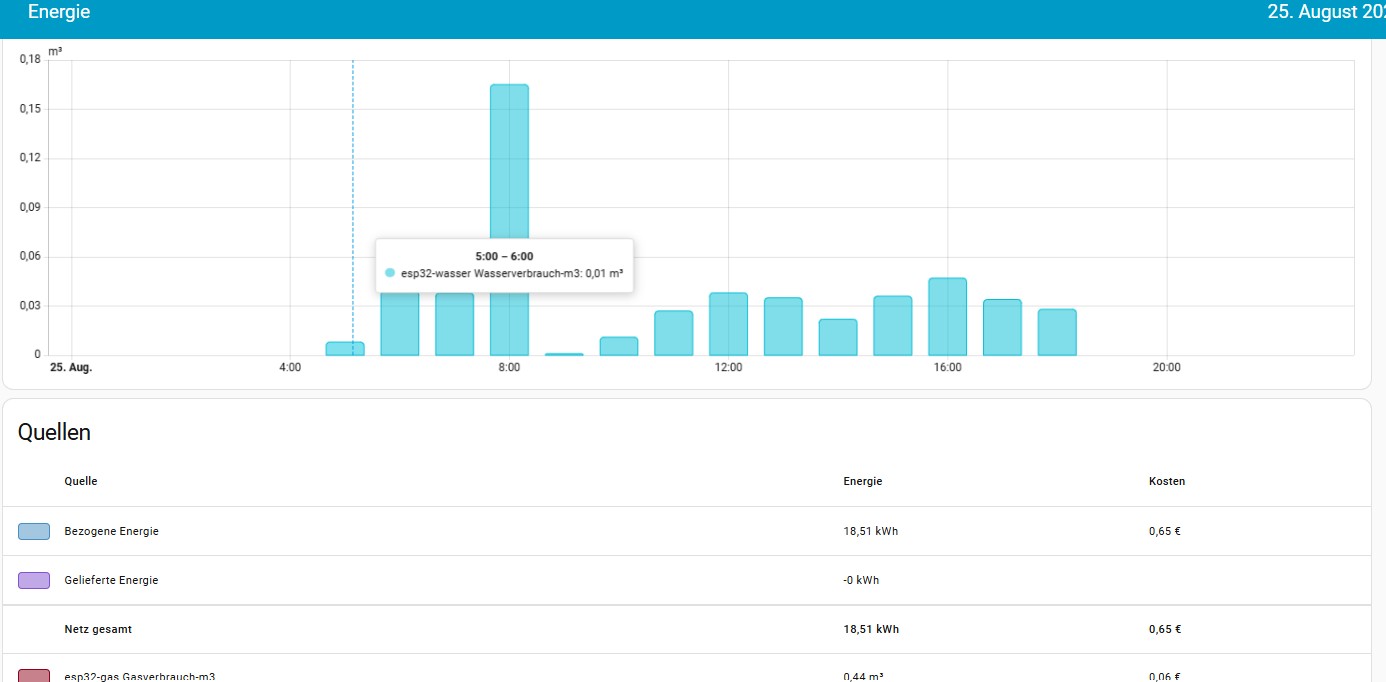Image resolution: width=1386 pixels, height=682 pixels.
Task: Click the 0,44 m³ gas consumption value
Action: pyautogui.click(x=863, y=677)
